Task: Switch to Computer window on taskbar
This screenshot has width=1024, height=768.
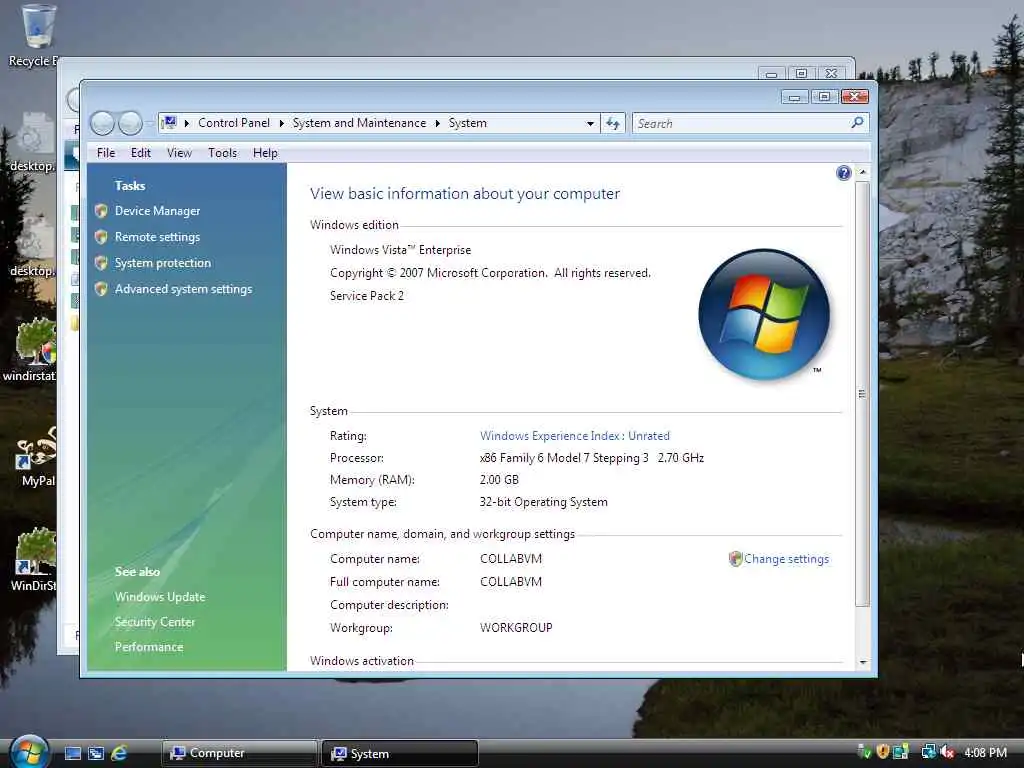Action: 239,753
